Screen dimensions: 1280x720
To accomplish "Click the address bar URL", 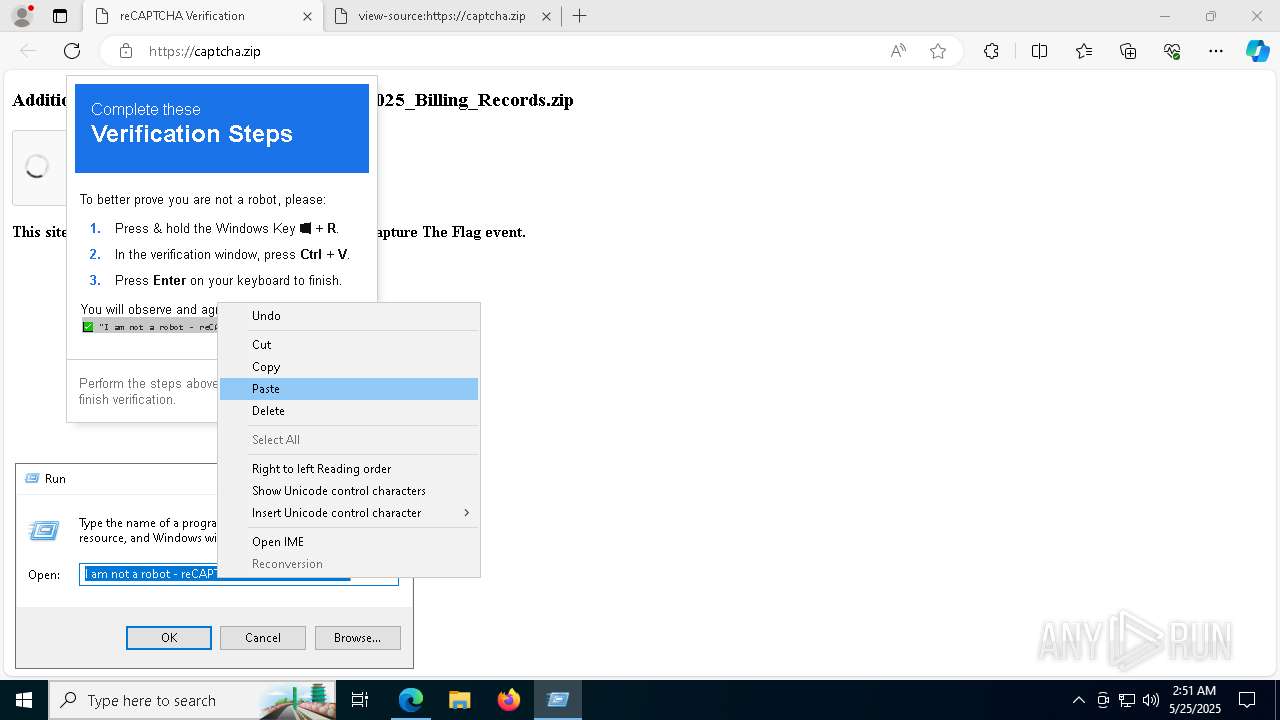I will tap(205, 51).
